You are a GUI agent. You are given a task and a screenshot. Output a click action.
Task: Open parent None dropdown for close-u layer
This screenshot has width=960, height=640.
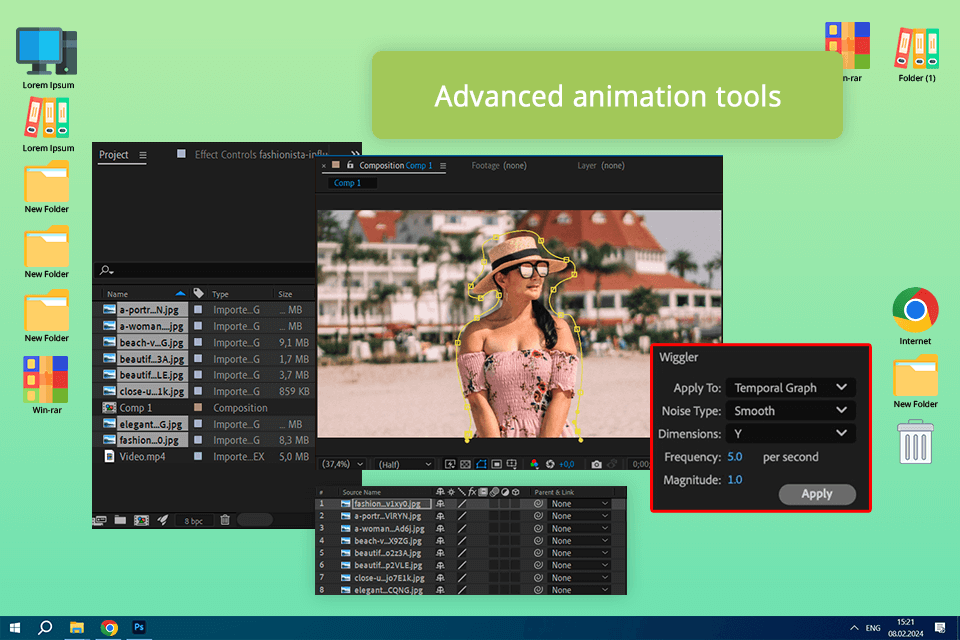click(x=579, y=578)
